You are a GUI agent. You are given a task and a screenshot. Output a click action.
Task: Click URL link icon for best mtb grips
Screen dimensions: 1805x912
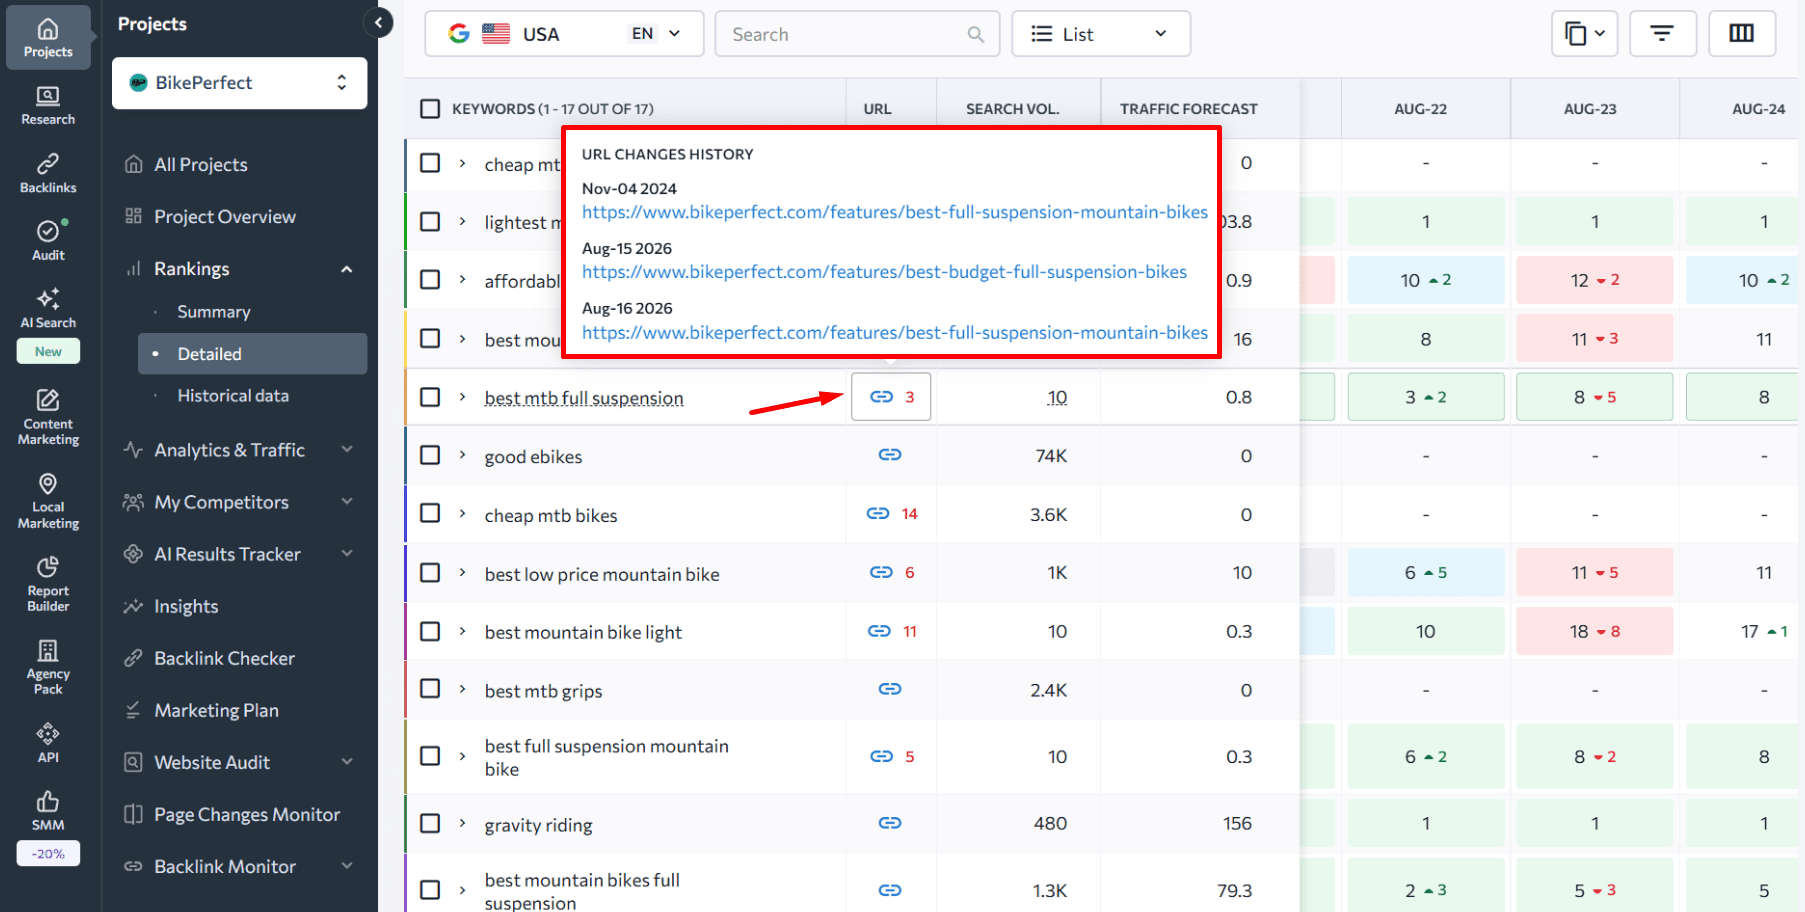[x=890, y=689]
